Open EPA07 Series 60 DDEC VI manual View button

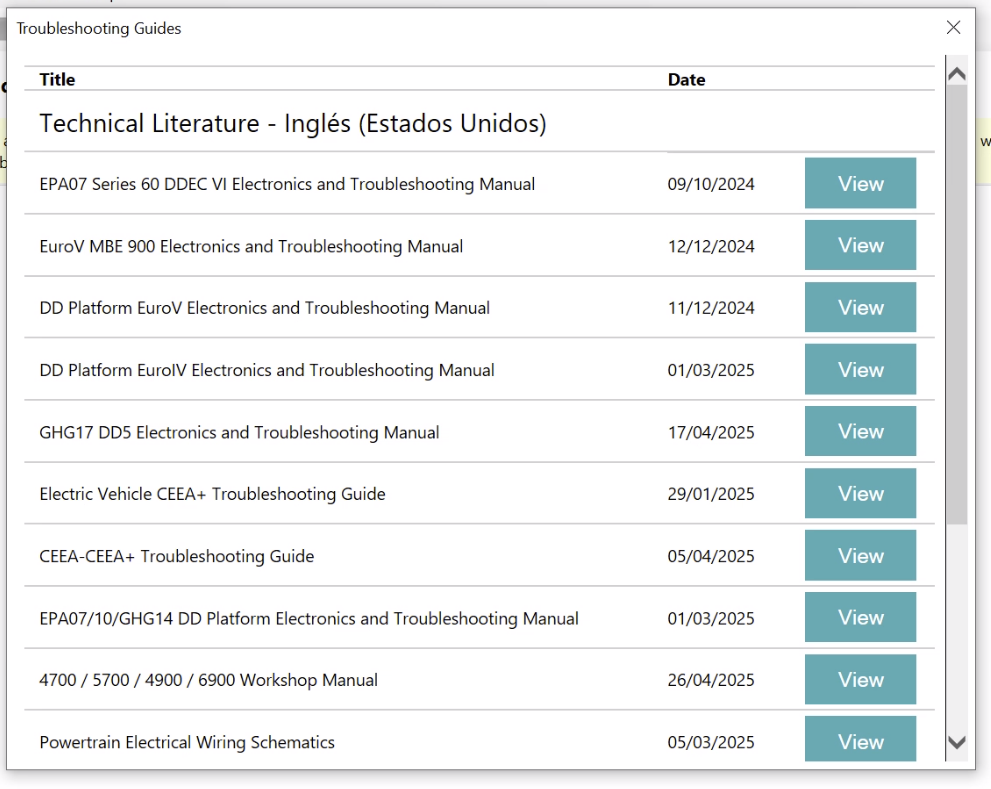click(860, 184)
